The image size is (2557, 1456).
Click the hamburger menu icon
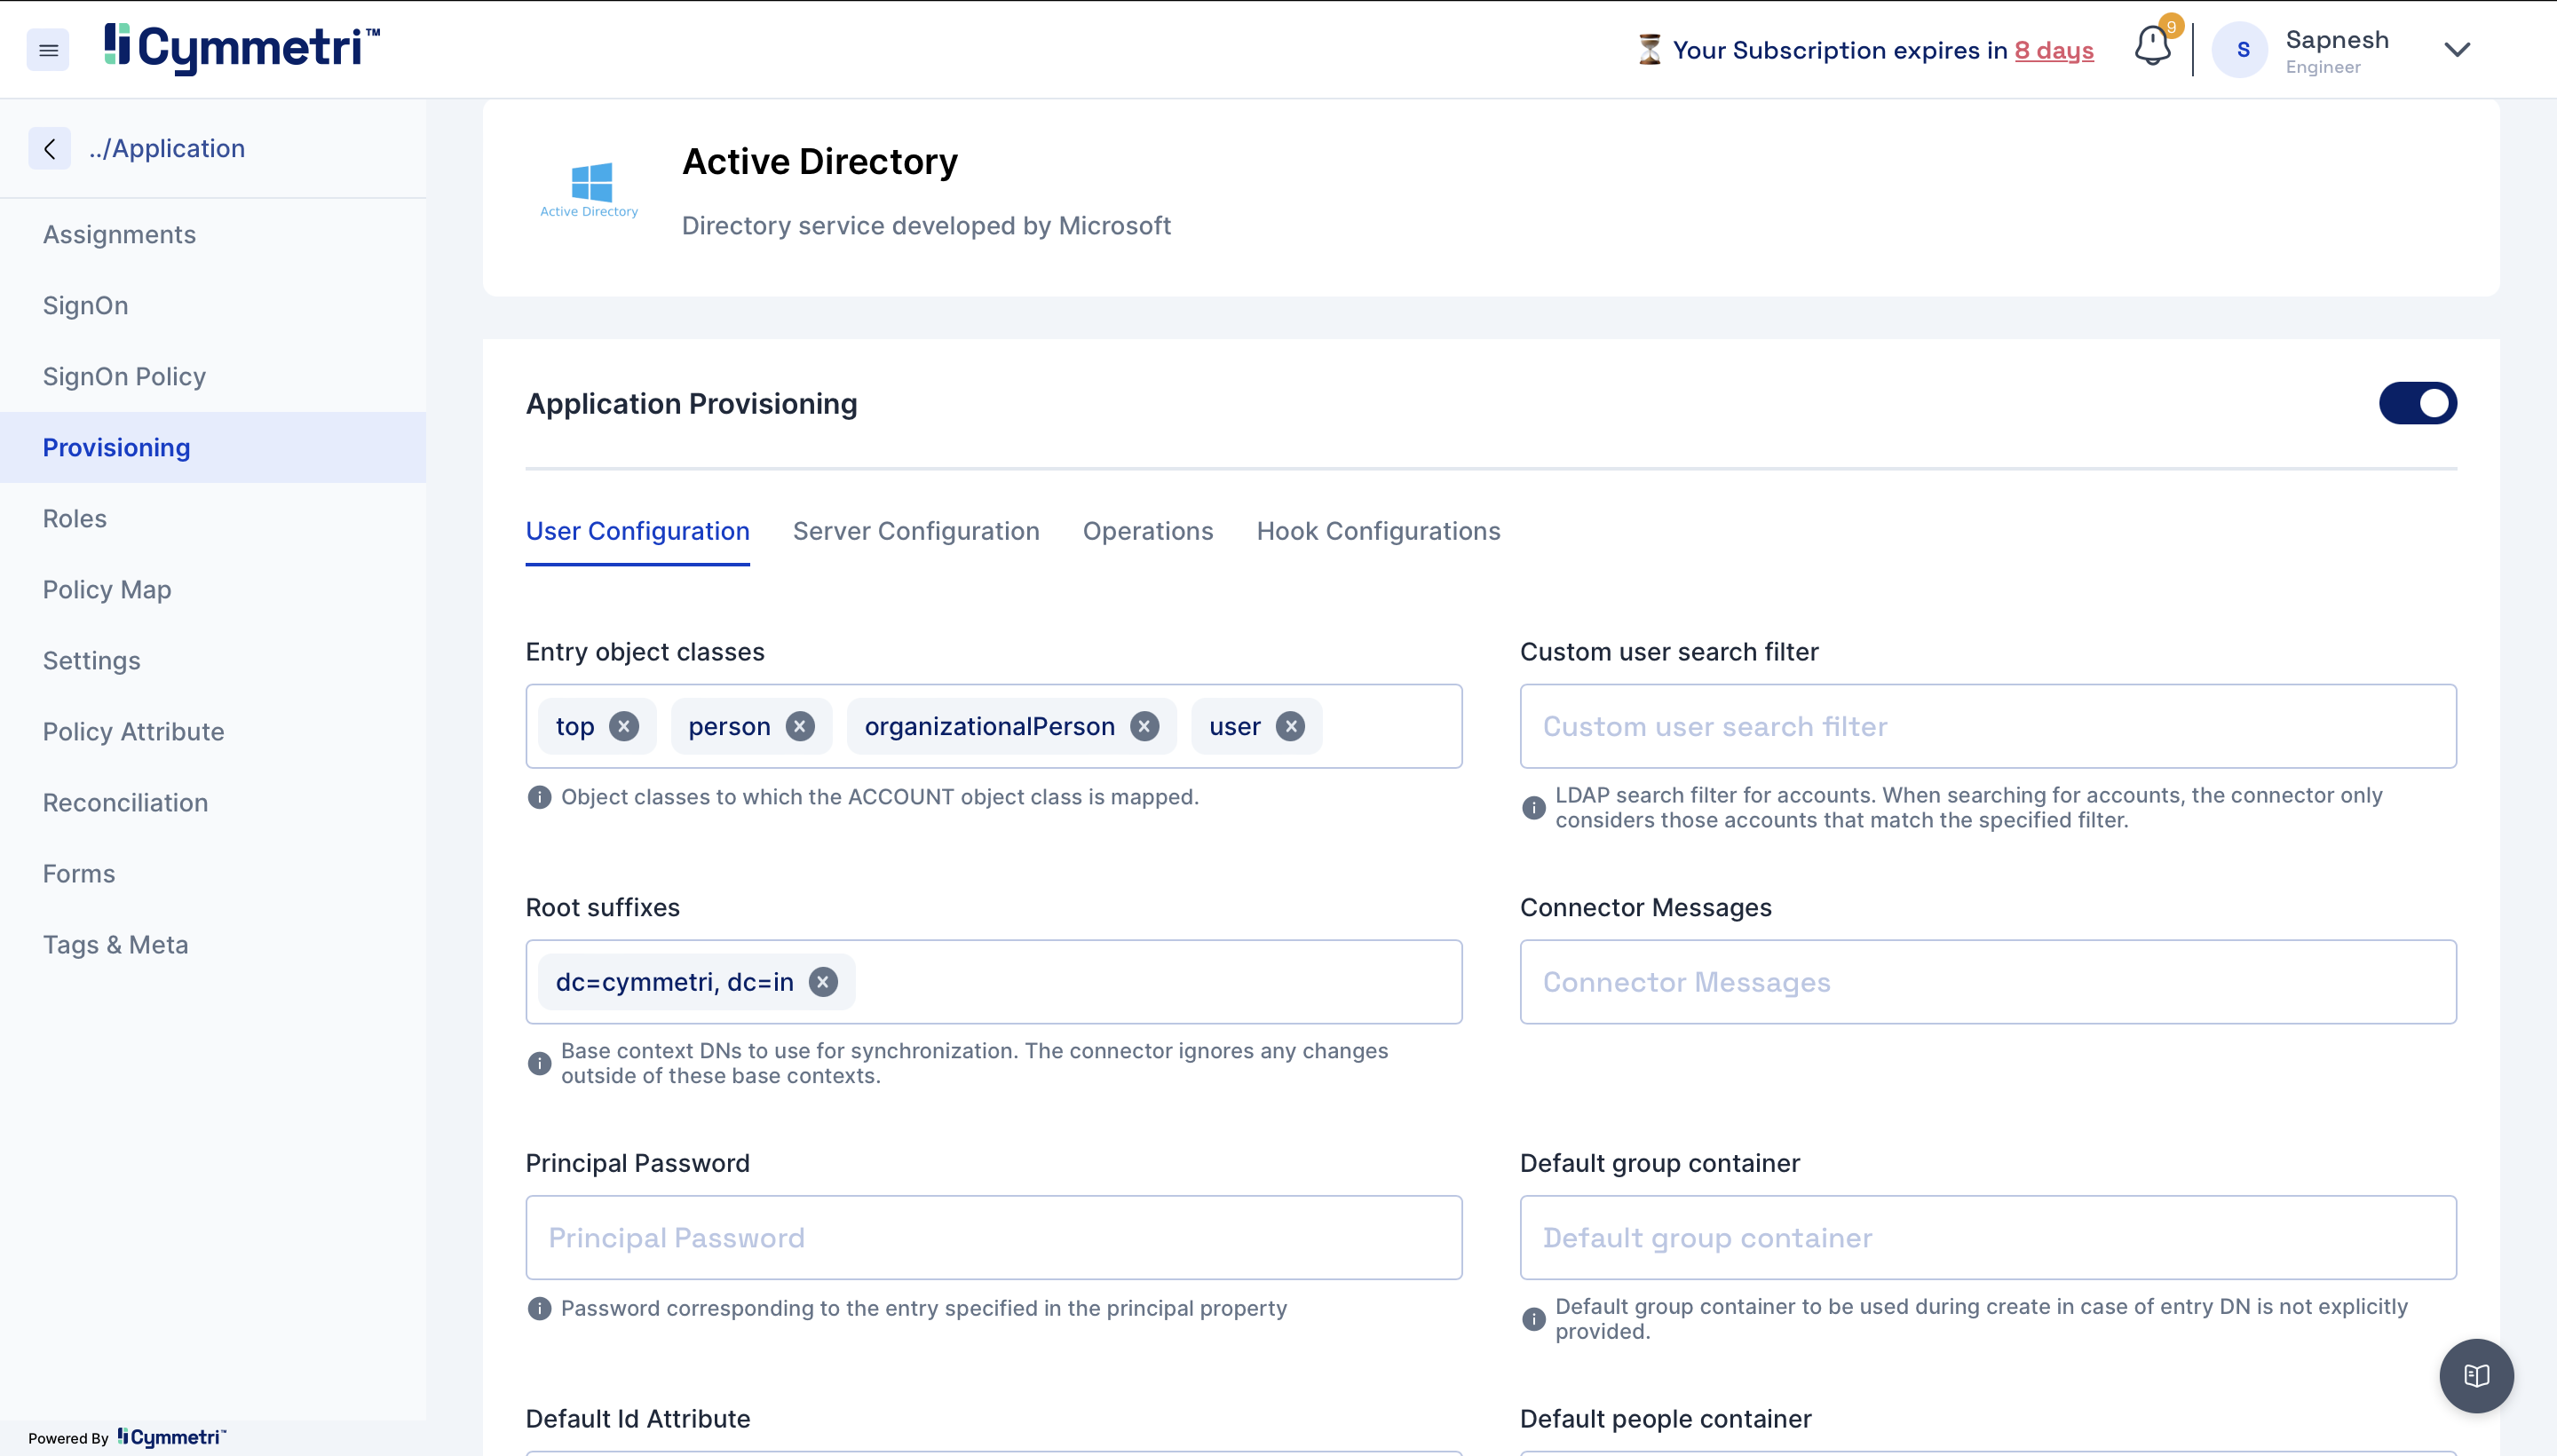48,50
